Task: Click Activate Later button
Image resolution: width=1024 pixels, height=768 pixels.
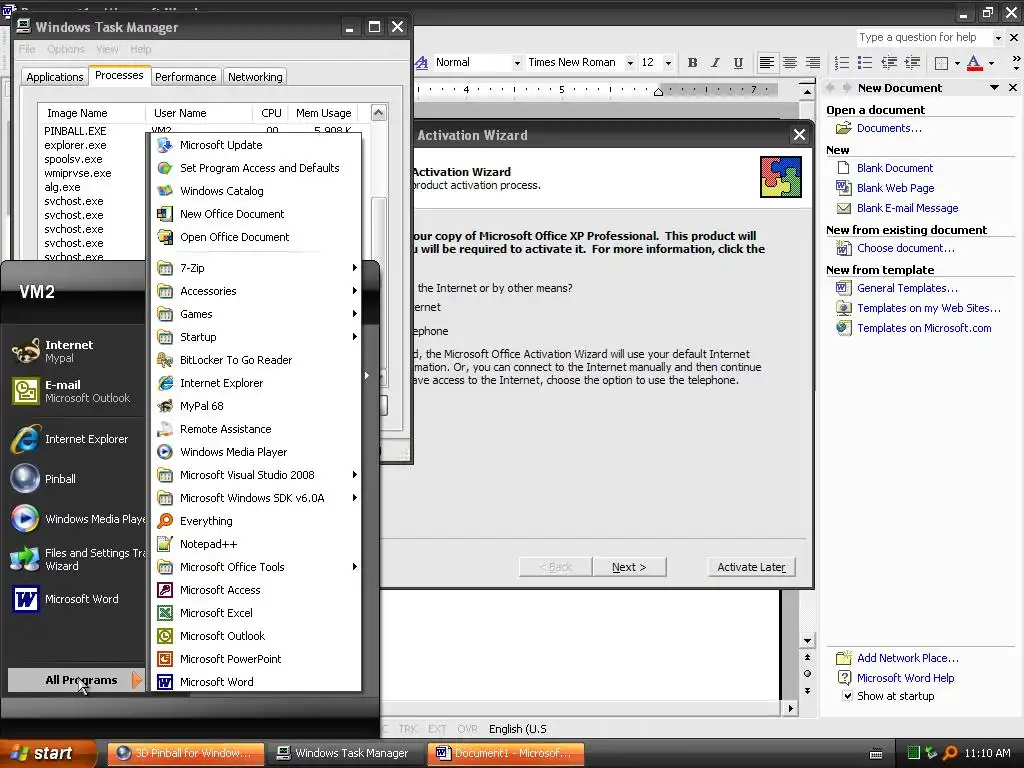Action: point(752,567)
